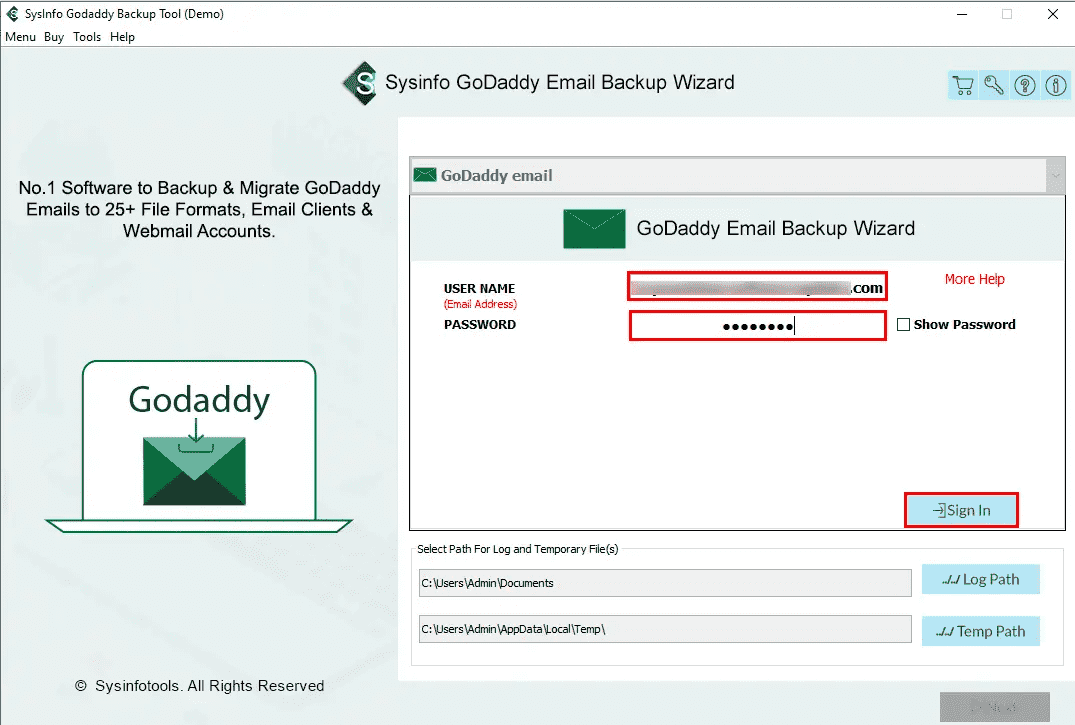This screenshot has height=725, width=1075.
Task: Click the Log Path button
Action: 980,579
